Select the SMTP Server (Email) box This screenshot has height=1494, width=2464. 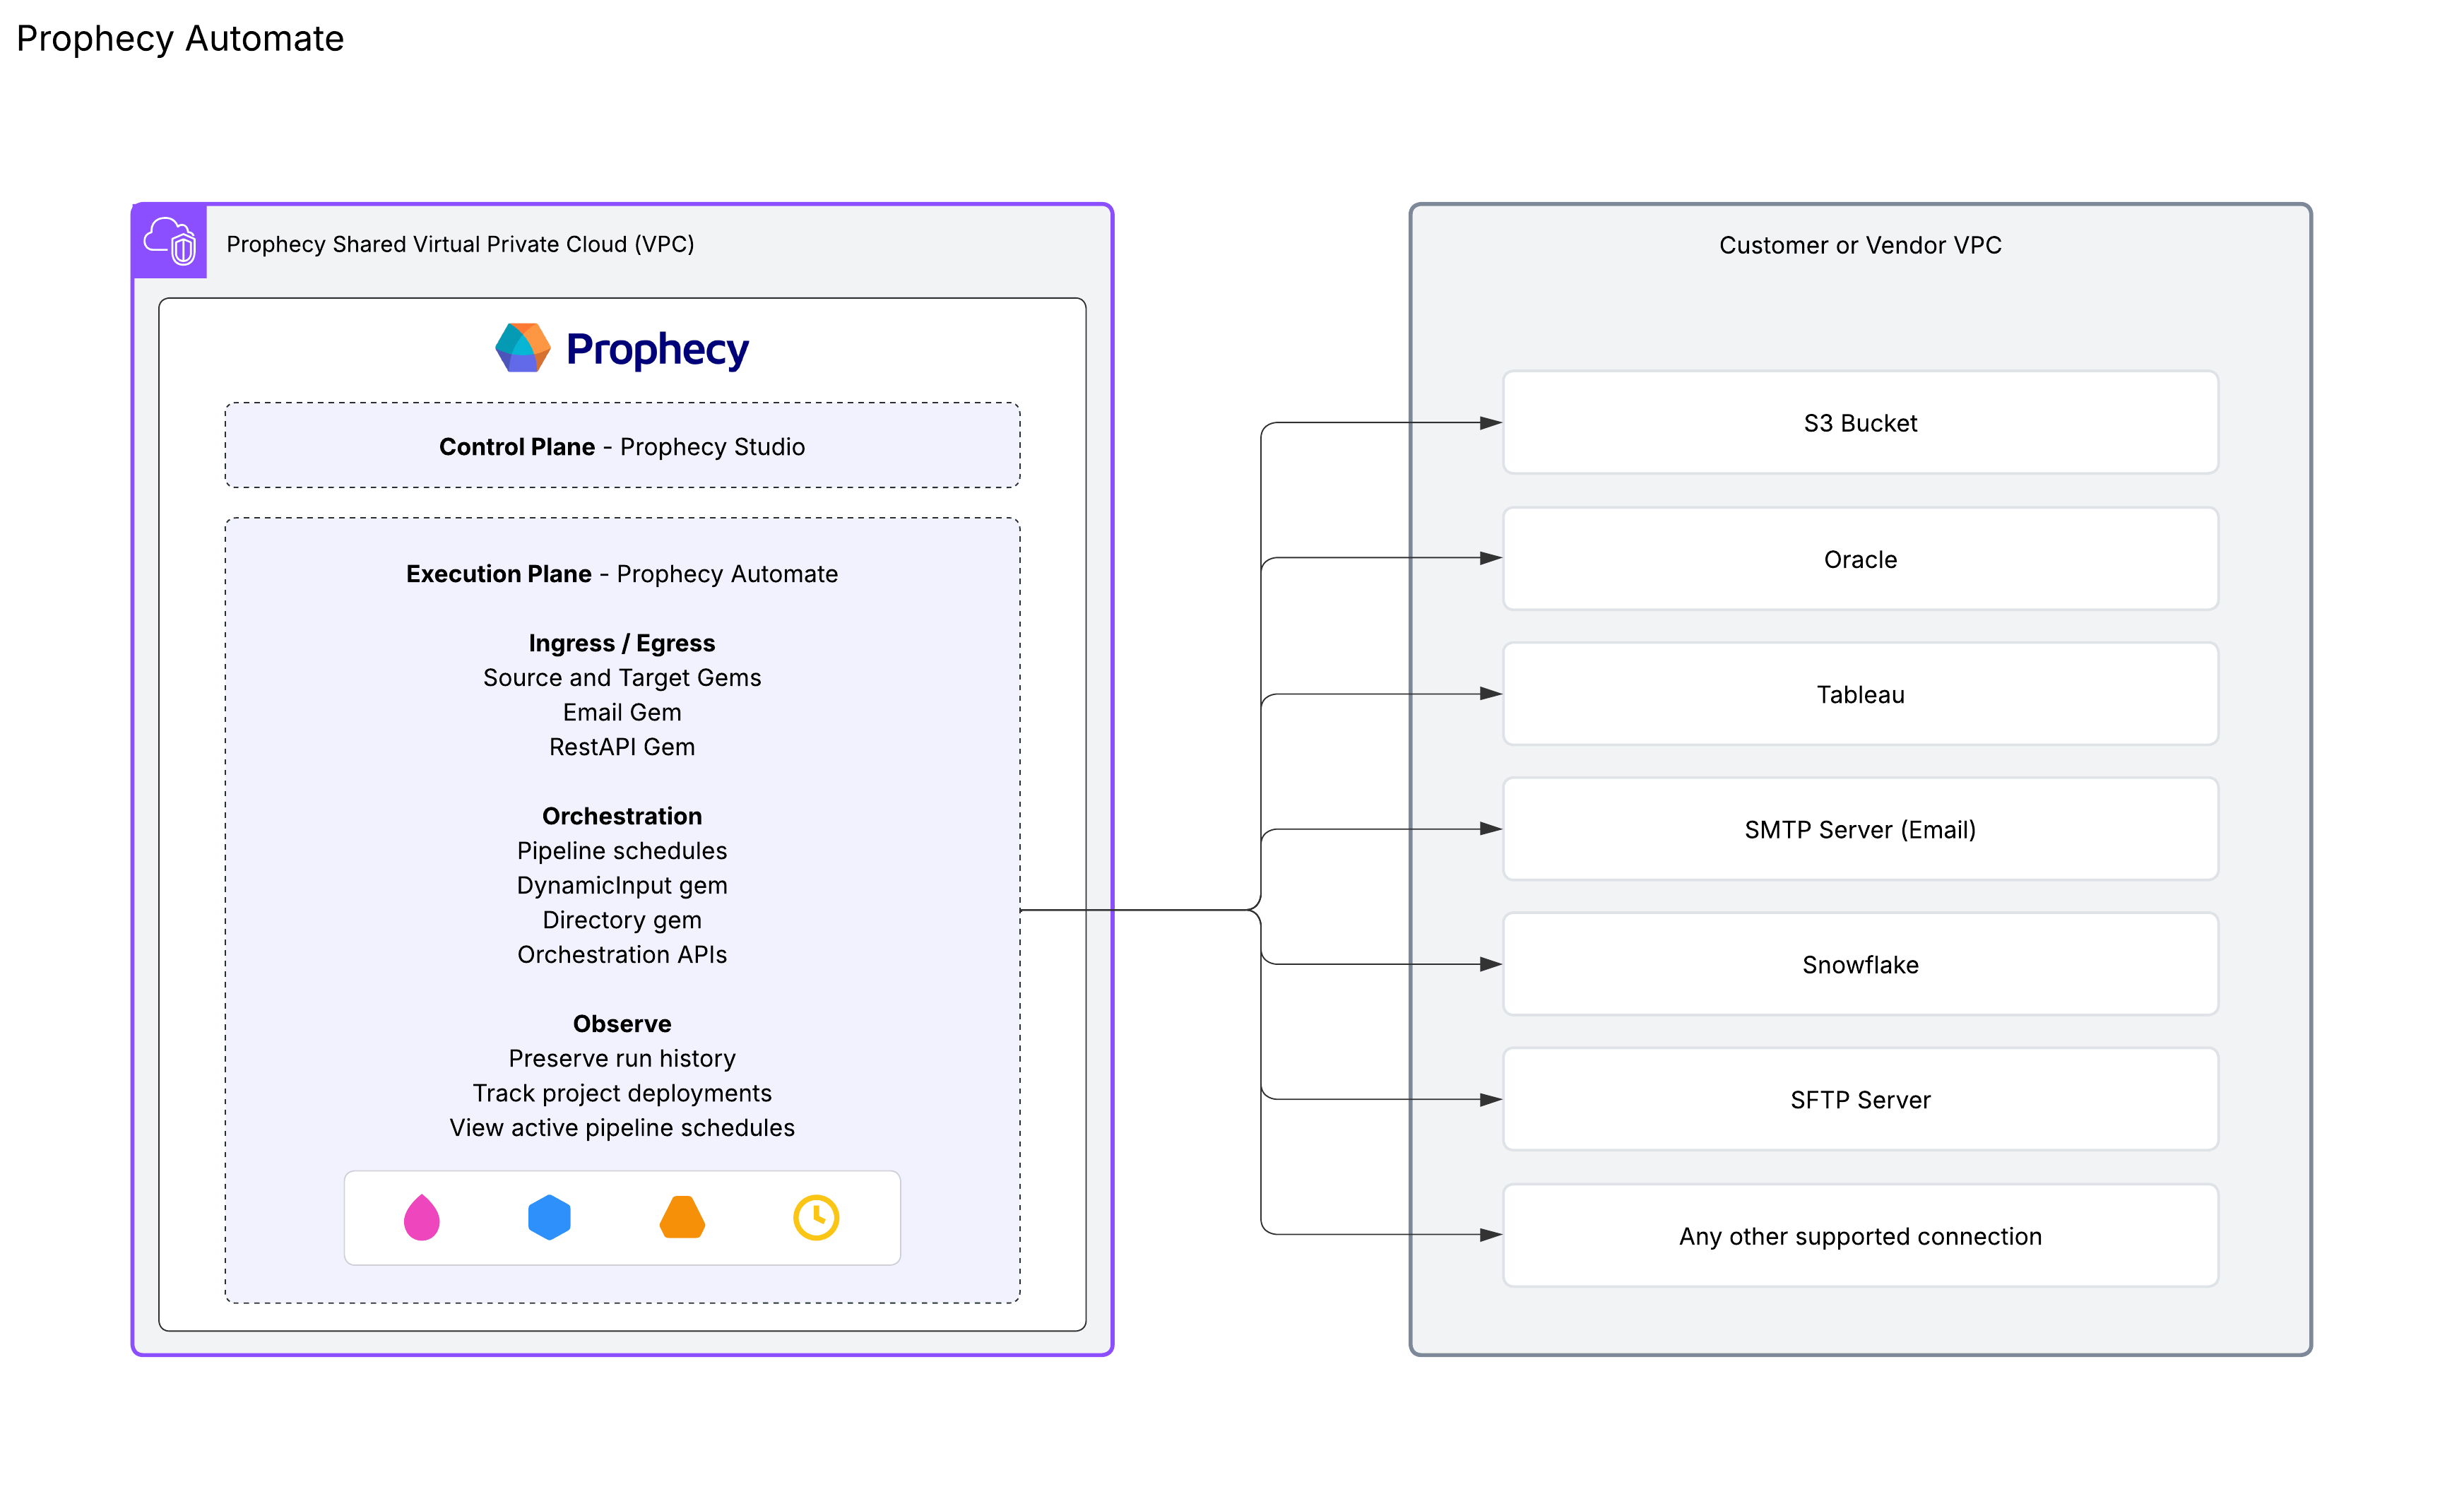coord(1860,829)
